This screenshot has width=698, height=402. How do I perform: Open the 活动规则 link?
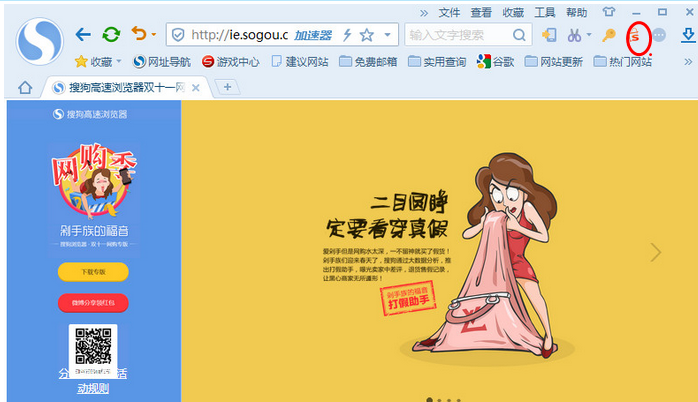click(93, 388)
